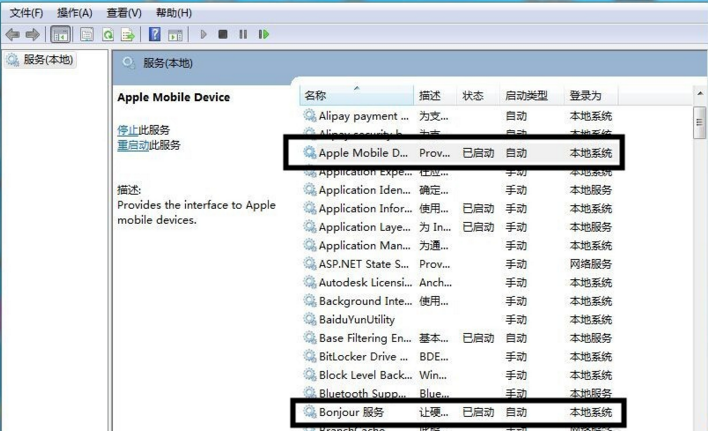Viewport: 708px width, 431px height.
Task: Sort by the 状态 column header
Action: pos(478,96)
